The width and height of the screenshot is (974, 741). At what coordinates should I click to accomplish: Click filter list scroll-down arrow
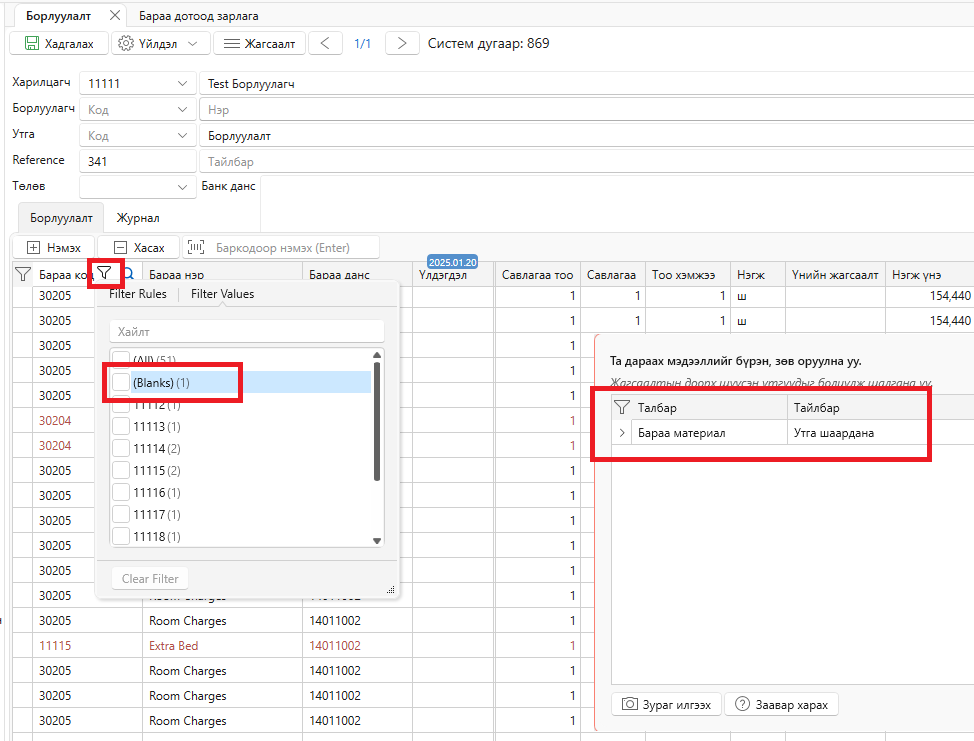click(376, 541)
